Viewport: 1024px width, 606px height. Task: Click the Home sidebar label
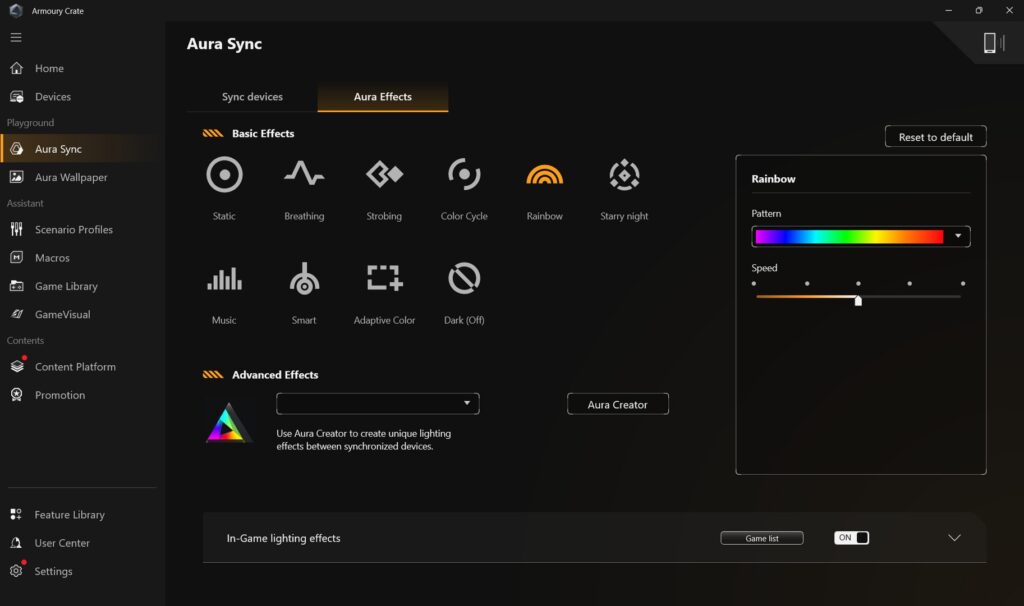(49, 68)
